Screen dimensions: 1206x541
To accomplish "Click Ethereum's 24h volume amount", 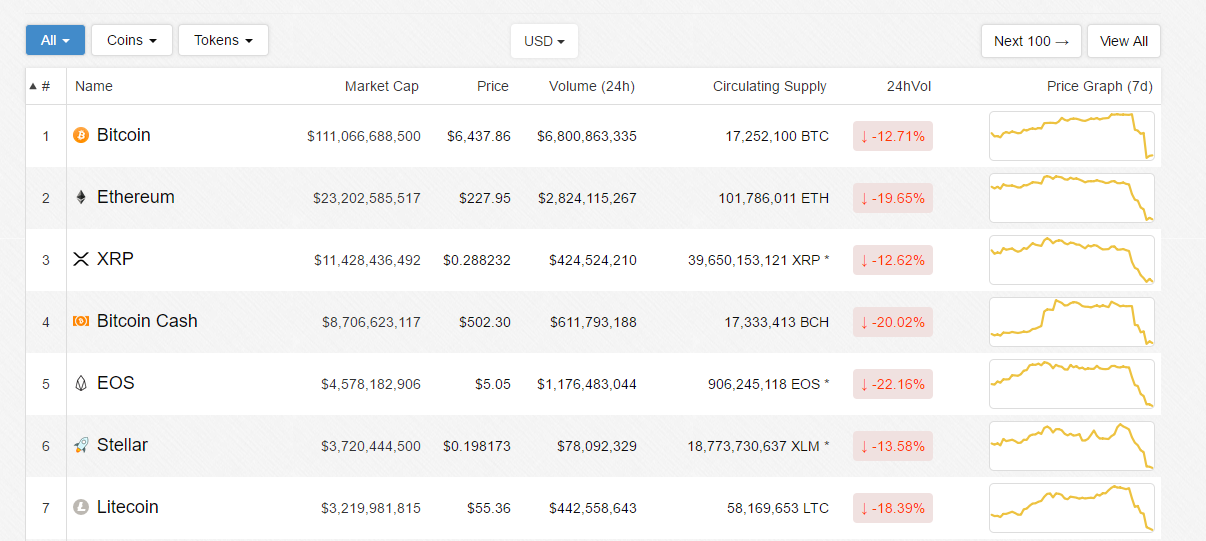I will tap(587, 198).
